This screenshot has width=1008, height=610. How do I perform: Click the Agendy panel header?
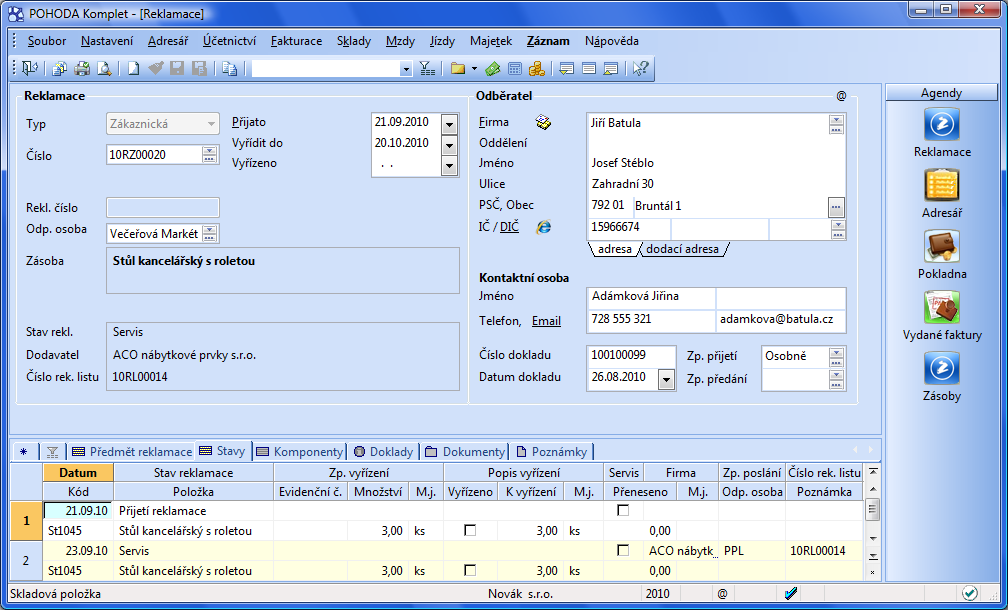(x=942, y=93)
